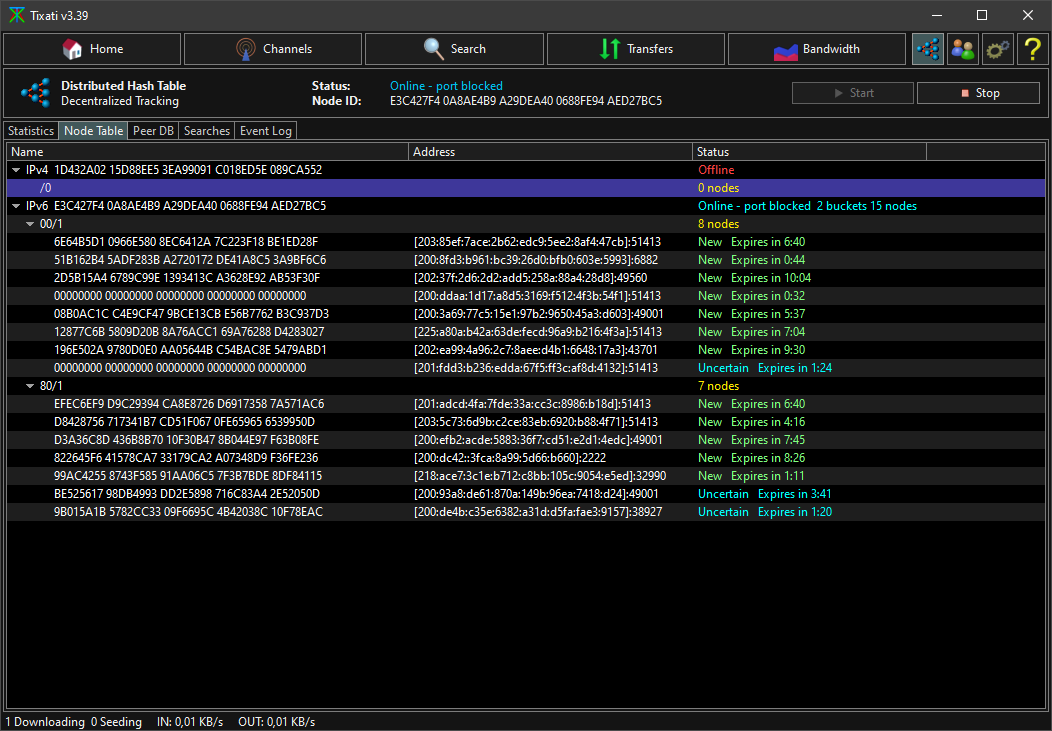This screenshot has height=731, width=1052.
Task: Stop the DHT with Stop button
Action: coord(979,93)
